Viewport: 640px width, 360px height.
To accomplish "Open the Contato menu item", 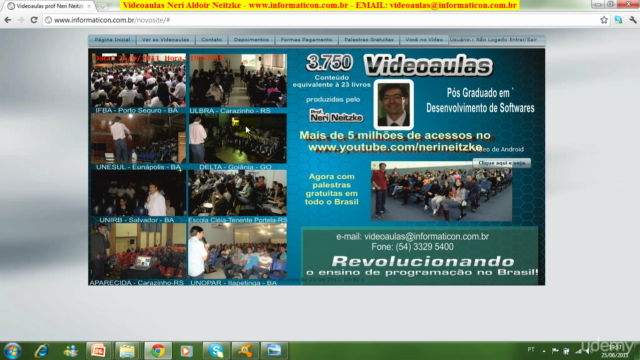I will tap(211, 40).
